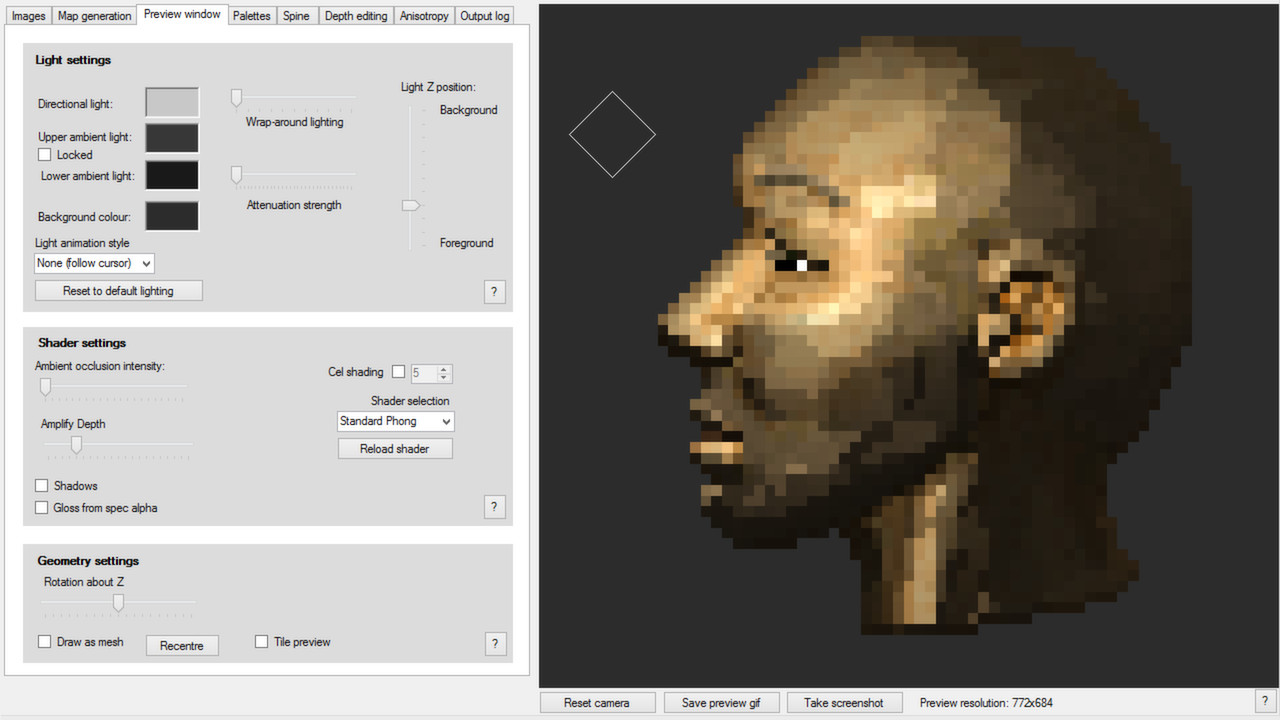Switch to the Output log tab
The width and height of the screenshot is (1280, 720).
(x=484, y=15)
